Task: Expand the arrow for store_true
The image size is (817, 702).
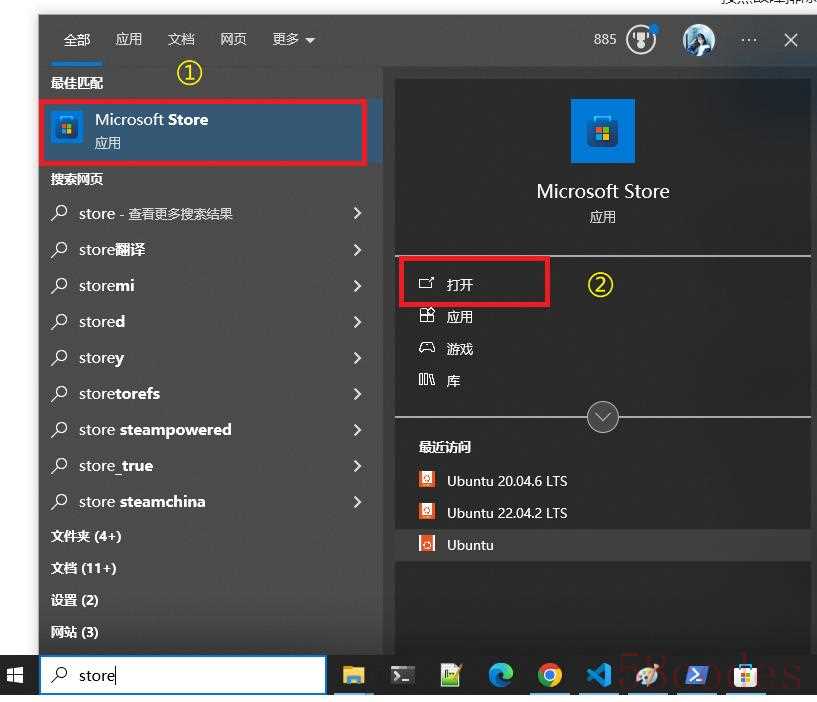Action: coord(357,465)
